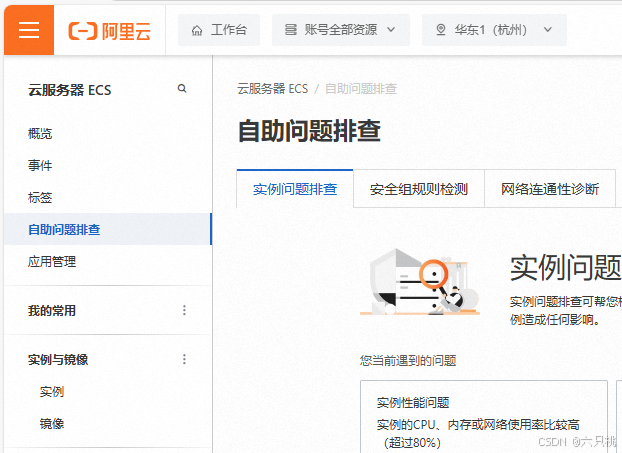Click the 自助问题排查 breadcrumb item
Viewport: 622px width, 453px height.
pos(361,89)
